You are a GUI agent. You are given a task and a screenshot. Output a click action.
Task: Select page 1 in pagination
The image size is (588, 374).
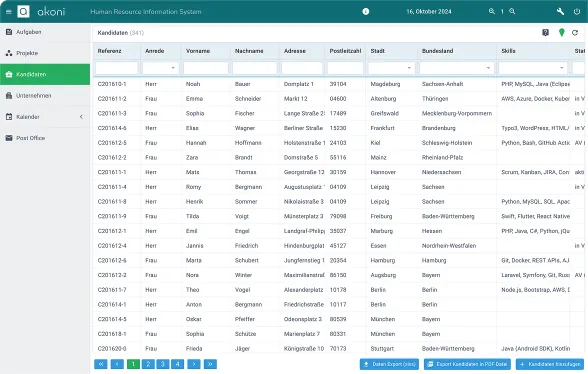point(133,364)
